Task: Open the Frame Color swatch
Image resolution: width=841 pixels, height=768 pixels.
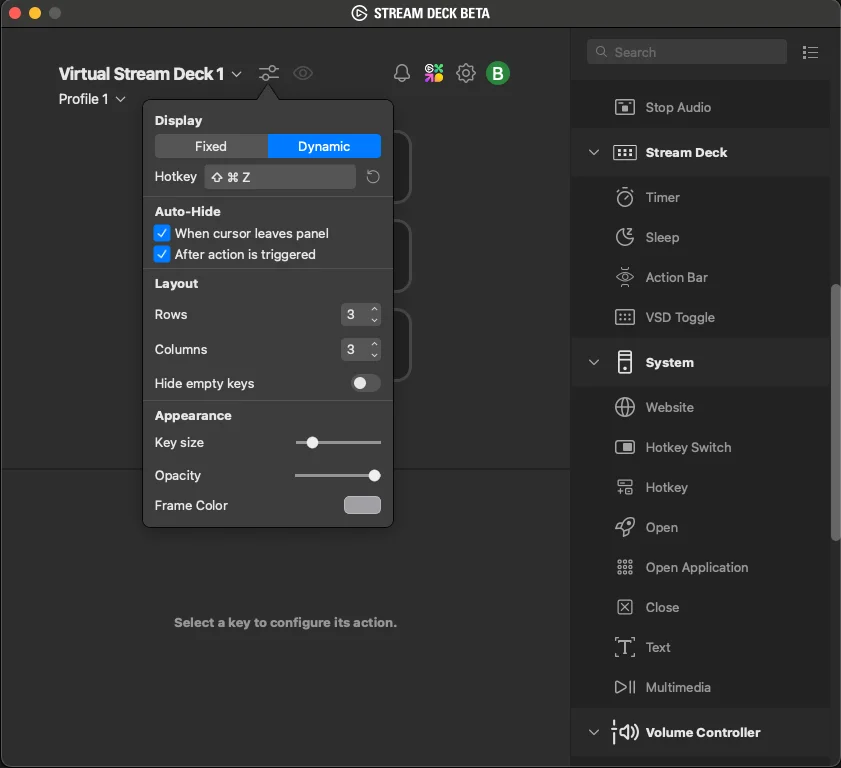Action: pyautogui.click(x=362, y=505)
